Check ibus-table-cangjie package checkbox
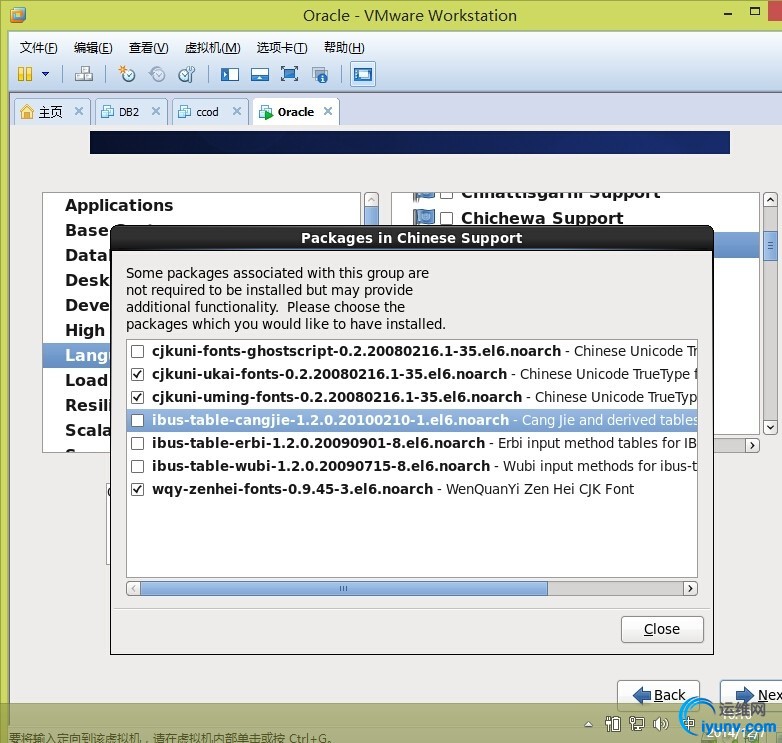The height and width of the screenshot is (743, 782). [137, 420]
